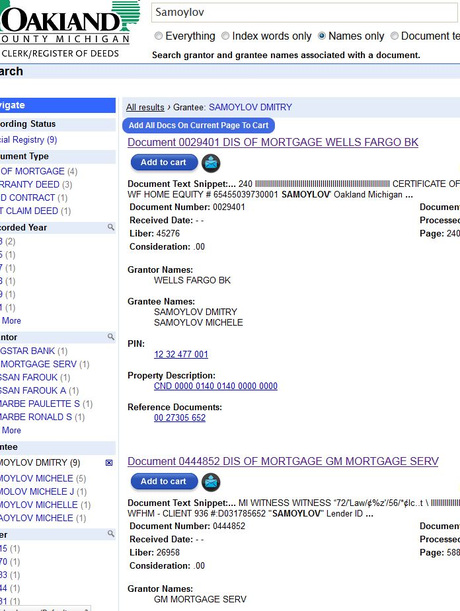Select Document text radio option
This screenshot has height=611, width=460.
pyautogui.click(x=395, y=36)
